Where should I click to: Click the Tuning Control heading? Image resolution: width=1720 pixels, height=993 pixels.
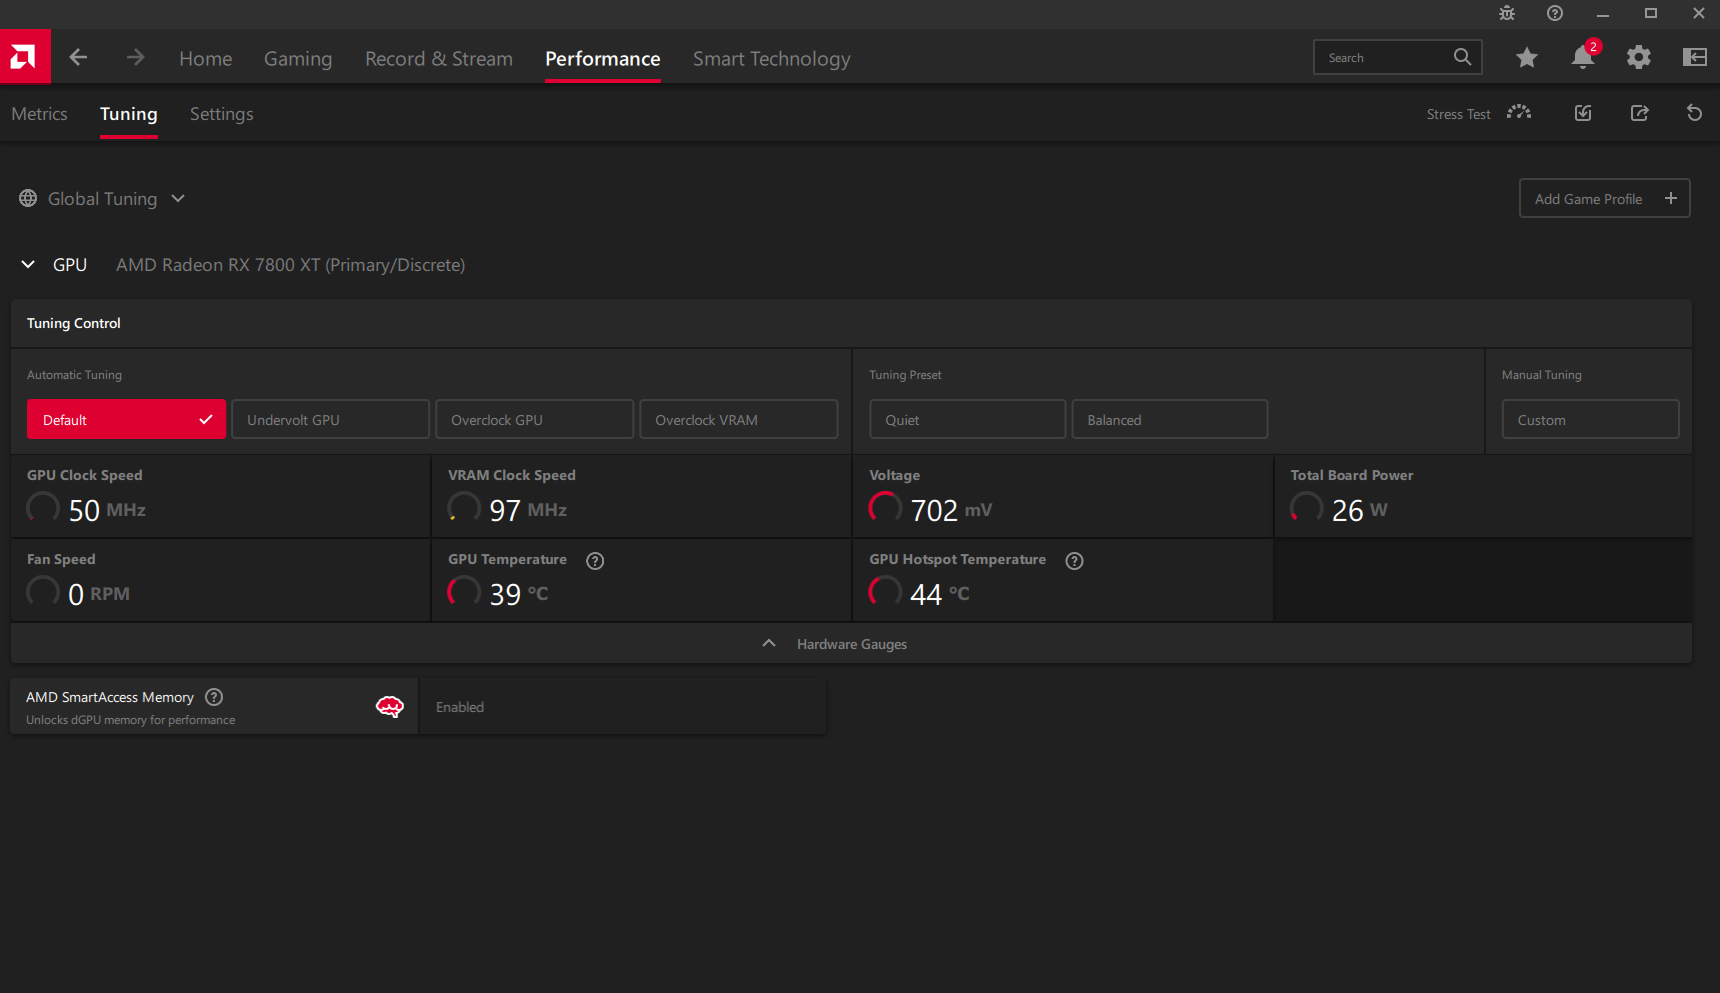click(x=74, y=323)
